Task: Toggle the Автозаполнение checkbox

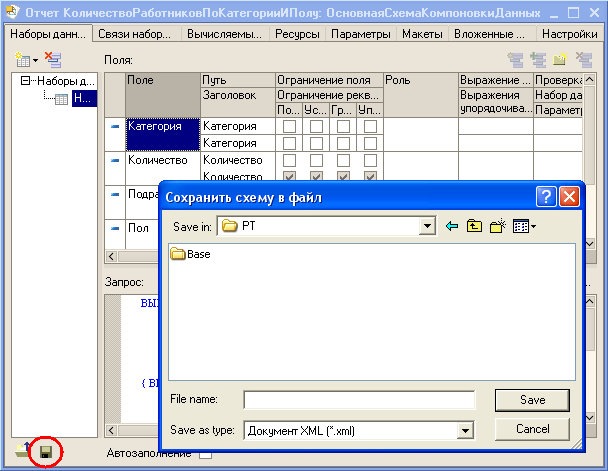Action: [x=206, y=456]
